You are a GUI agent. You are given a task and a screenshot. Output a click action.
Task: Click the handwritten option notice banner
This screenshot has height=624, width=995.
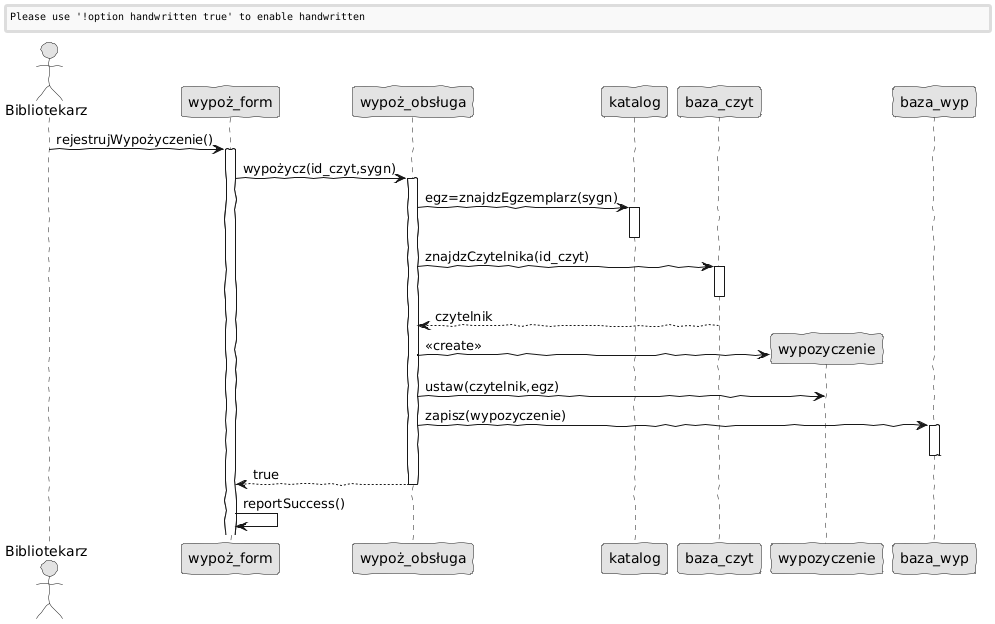tap(497, 18)
